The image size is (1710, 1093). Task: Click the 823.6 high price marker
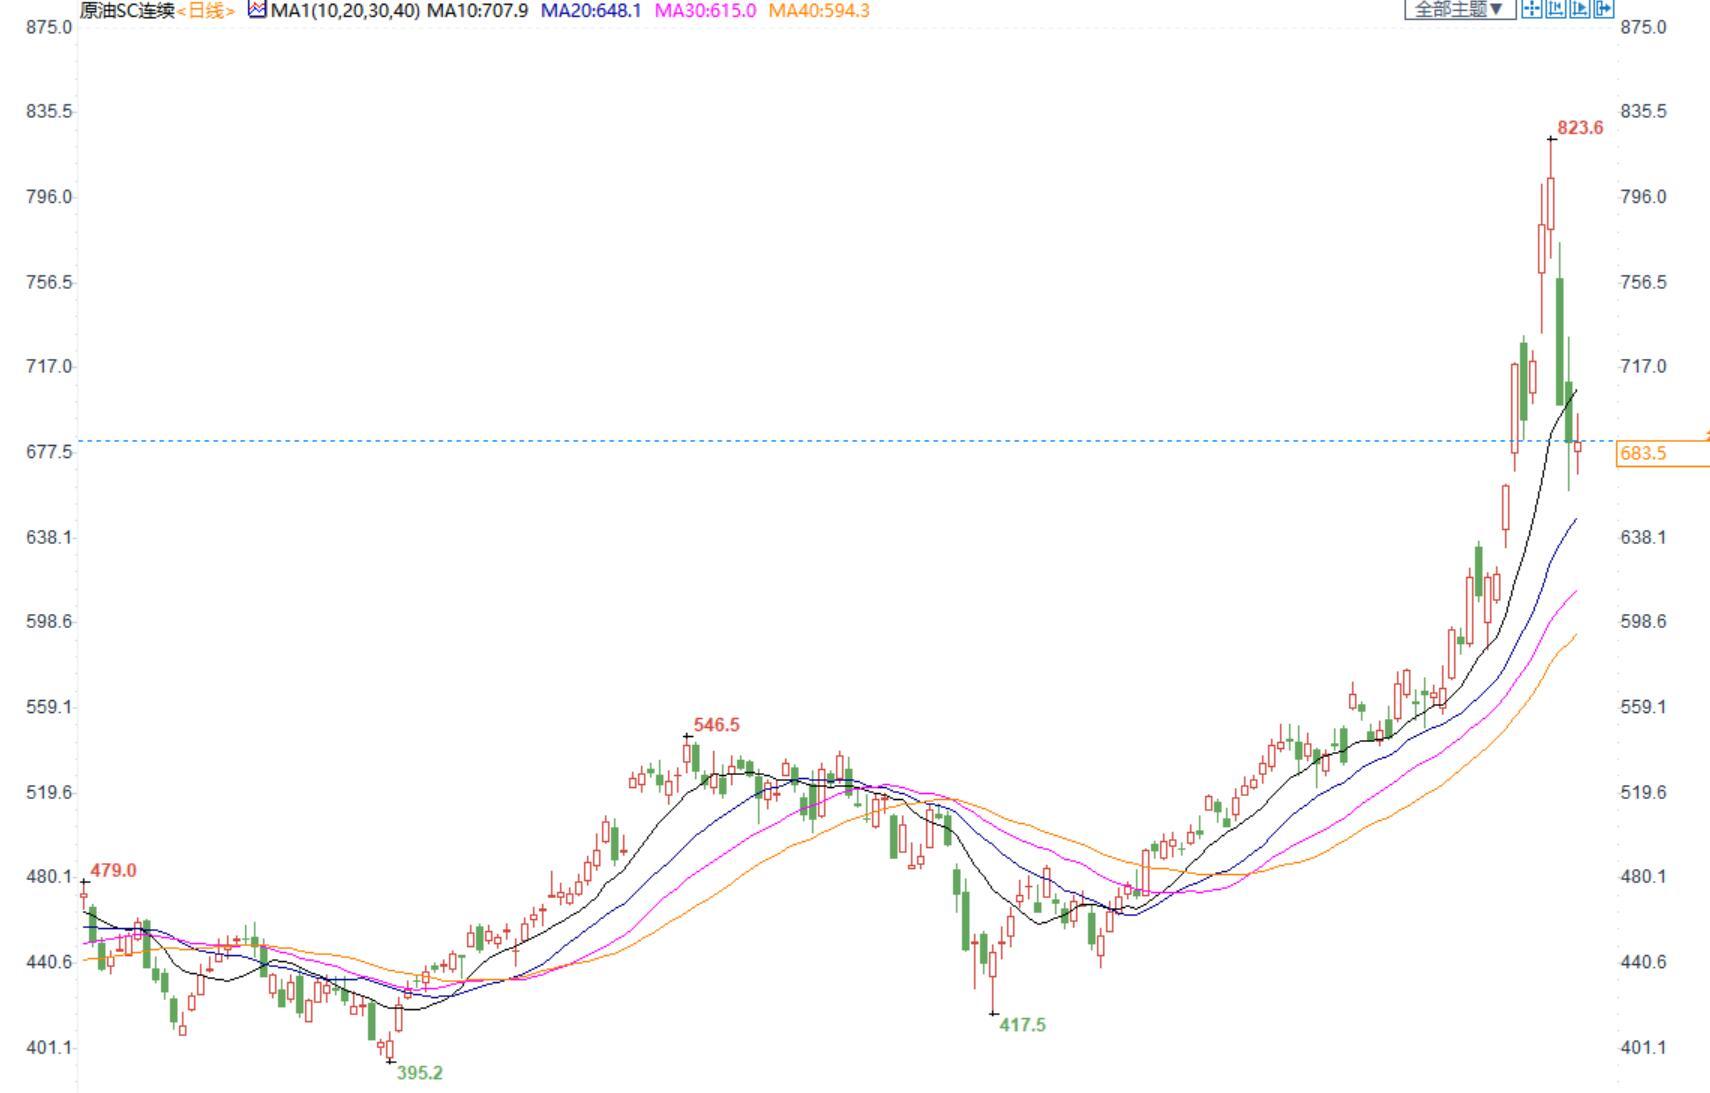[1580, 128]
